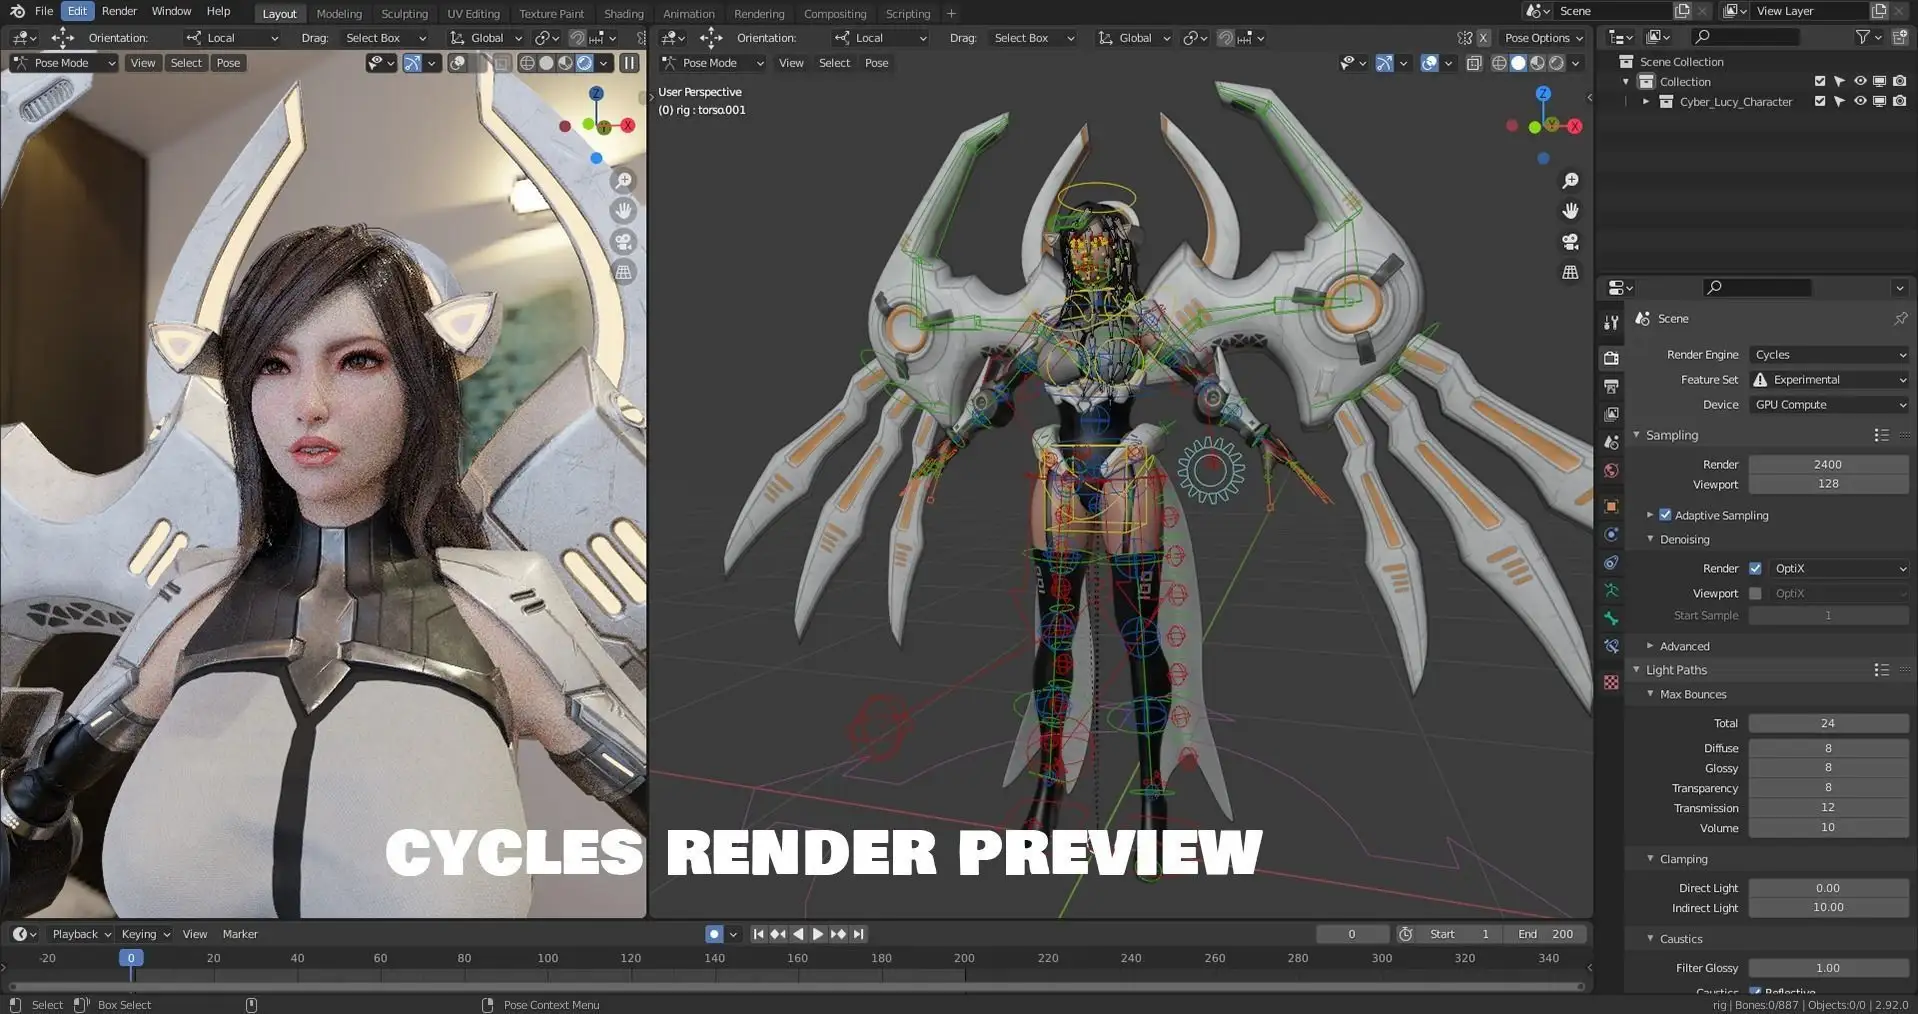
Task: Jump to the end frame button
Action: click(x=858, y=934)
